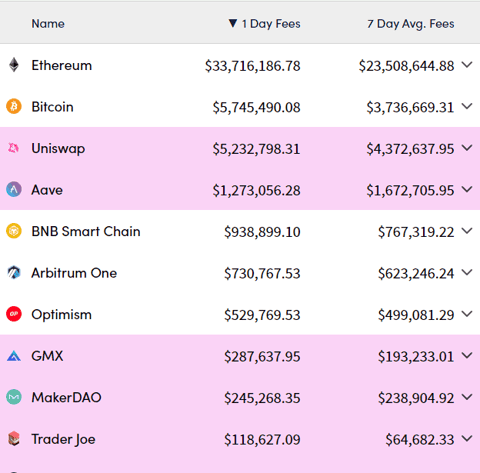Click the green MakerDAO logo icon
The image size is (480, 473).
(14, 397)
